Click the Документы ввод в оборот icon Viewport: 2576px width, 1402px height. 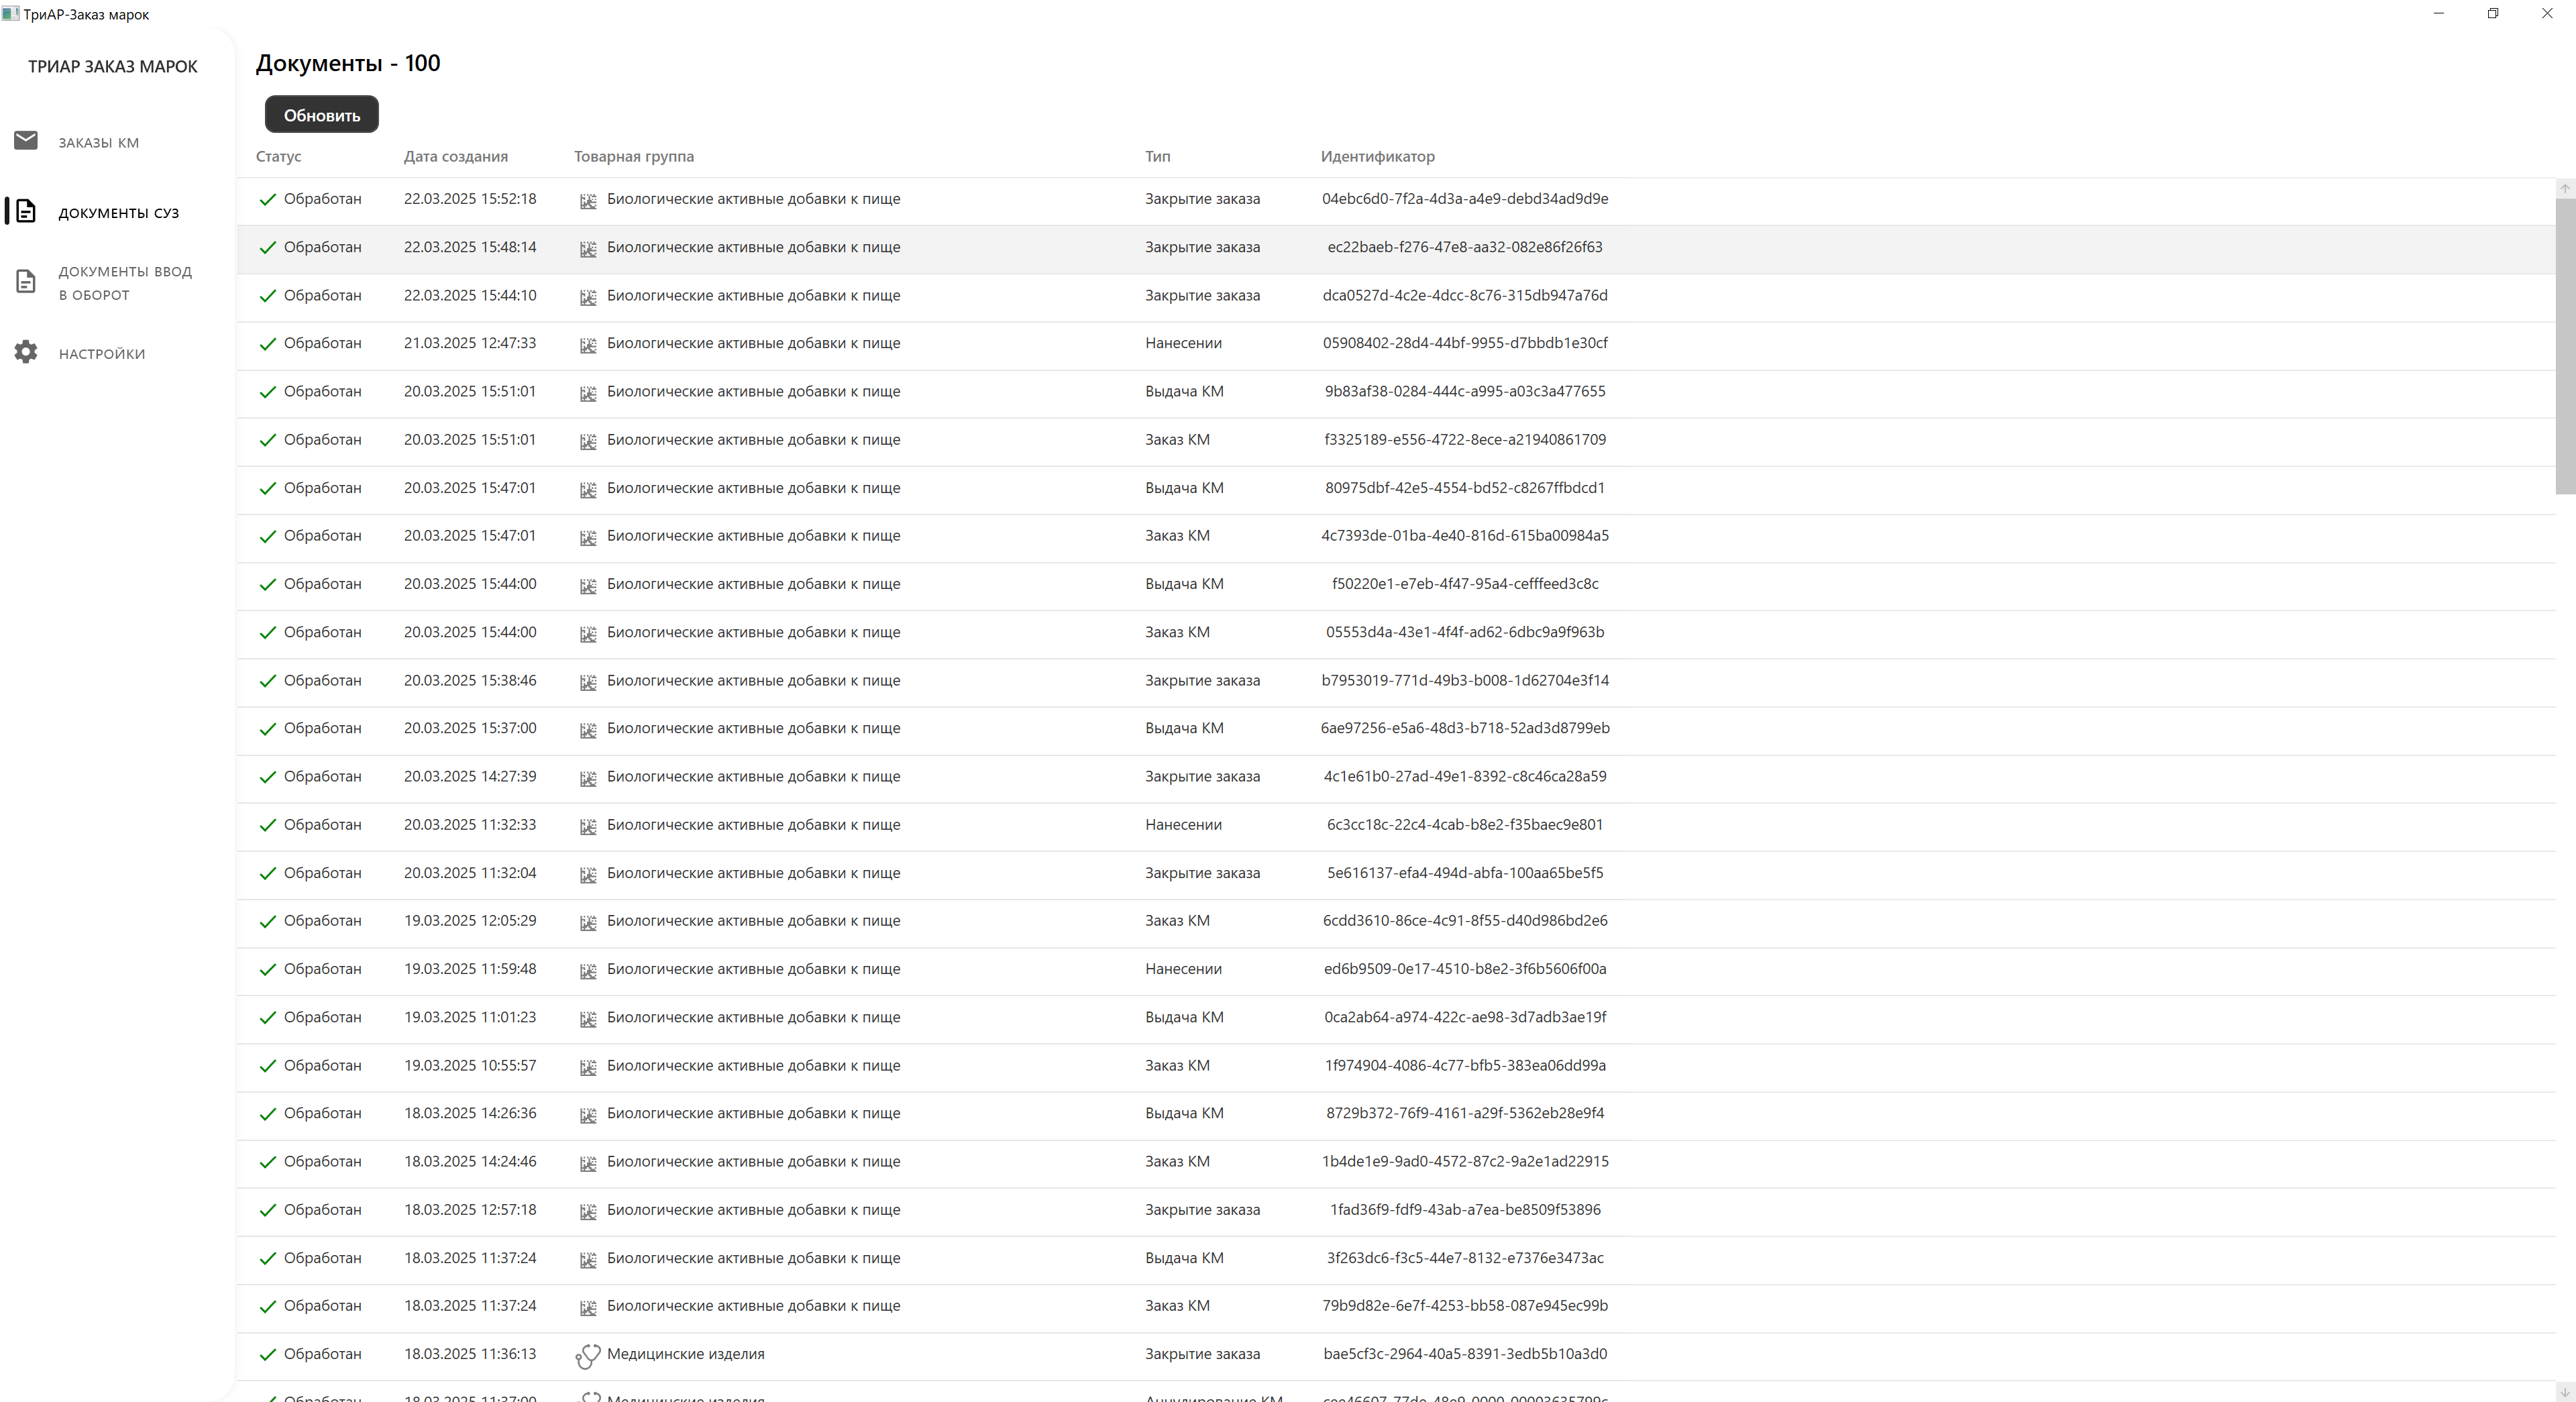pos(26,282)
